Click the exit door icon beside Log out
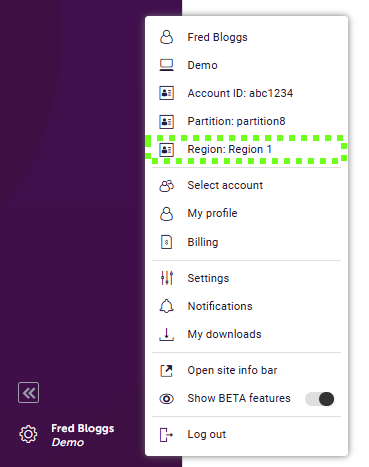369x467 pixels. (166, 435)
